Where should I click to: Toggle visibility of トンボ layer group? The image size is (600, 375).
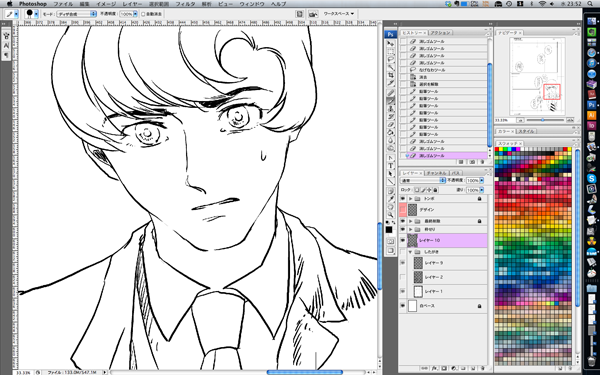pos(403,199)
